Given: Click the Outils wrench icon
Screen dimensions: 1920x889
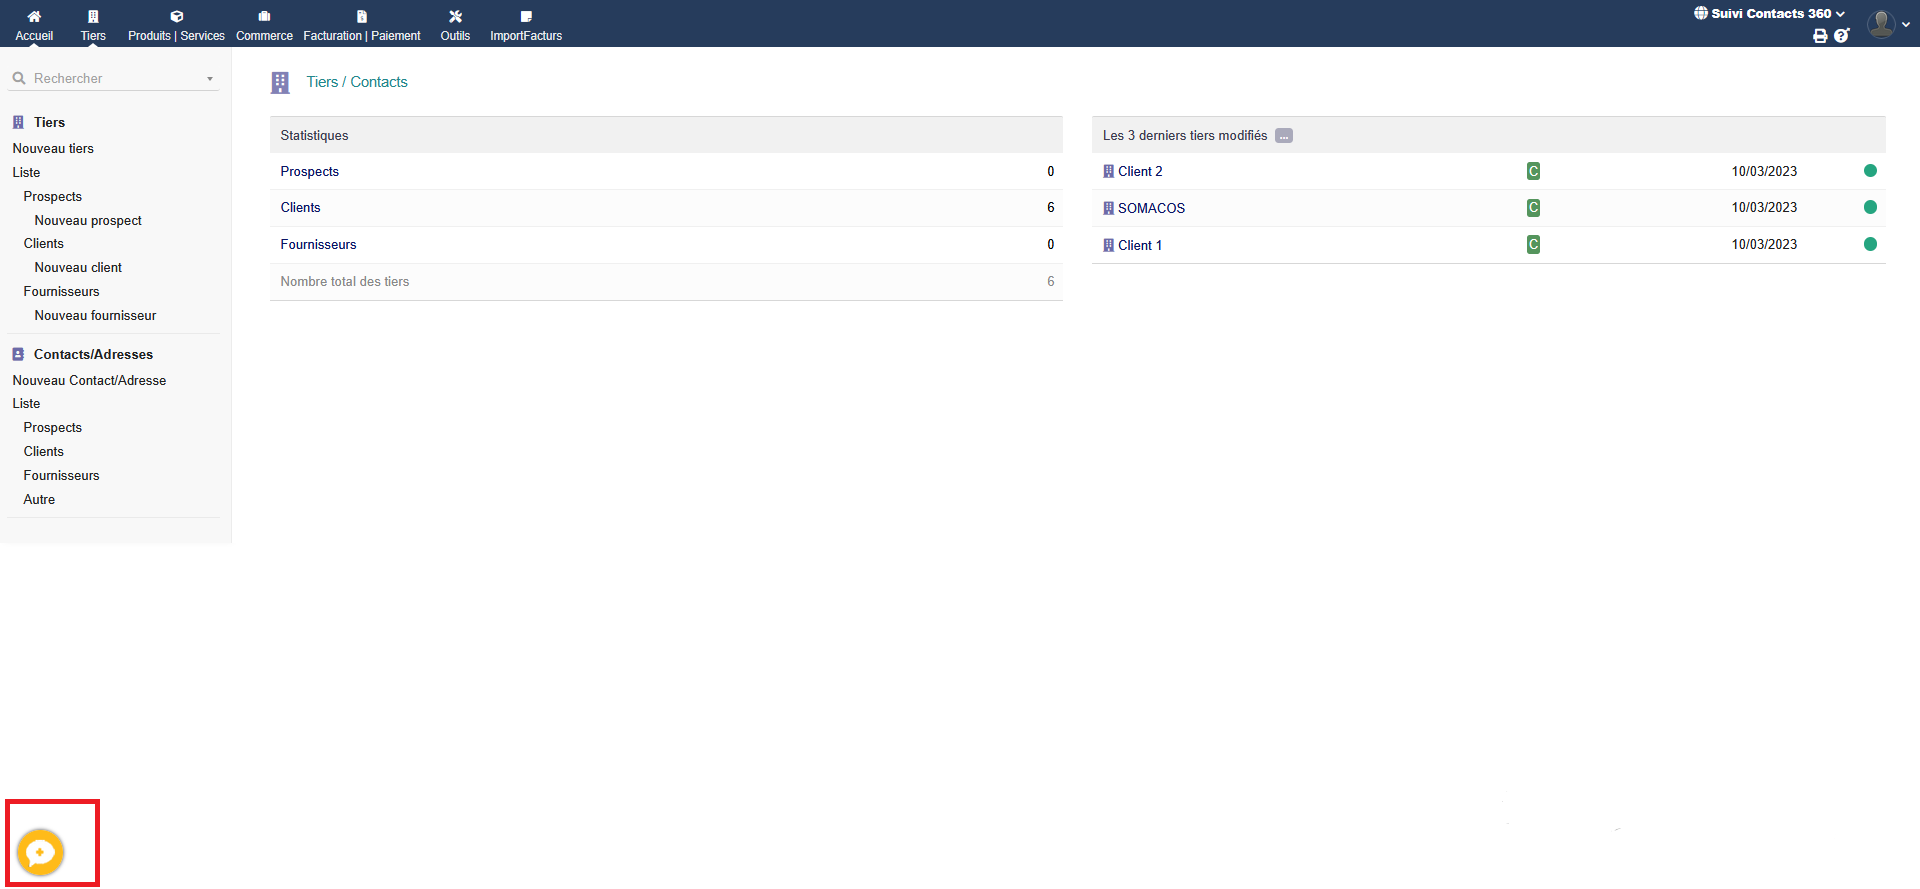Looking at the screenshot, I should (x=455, y=17).
